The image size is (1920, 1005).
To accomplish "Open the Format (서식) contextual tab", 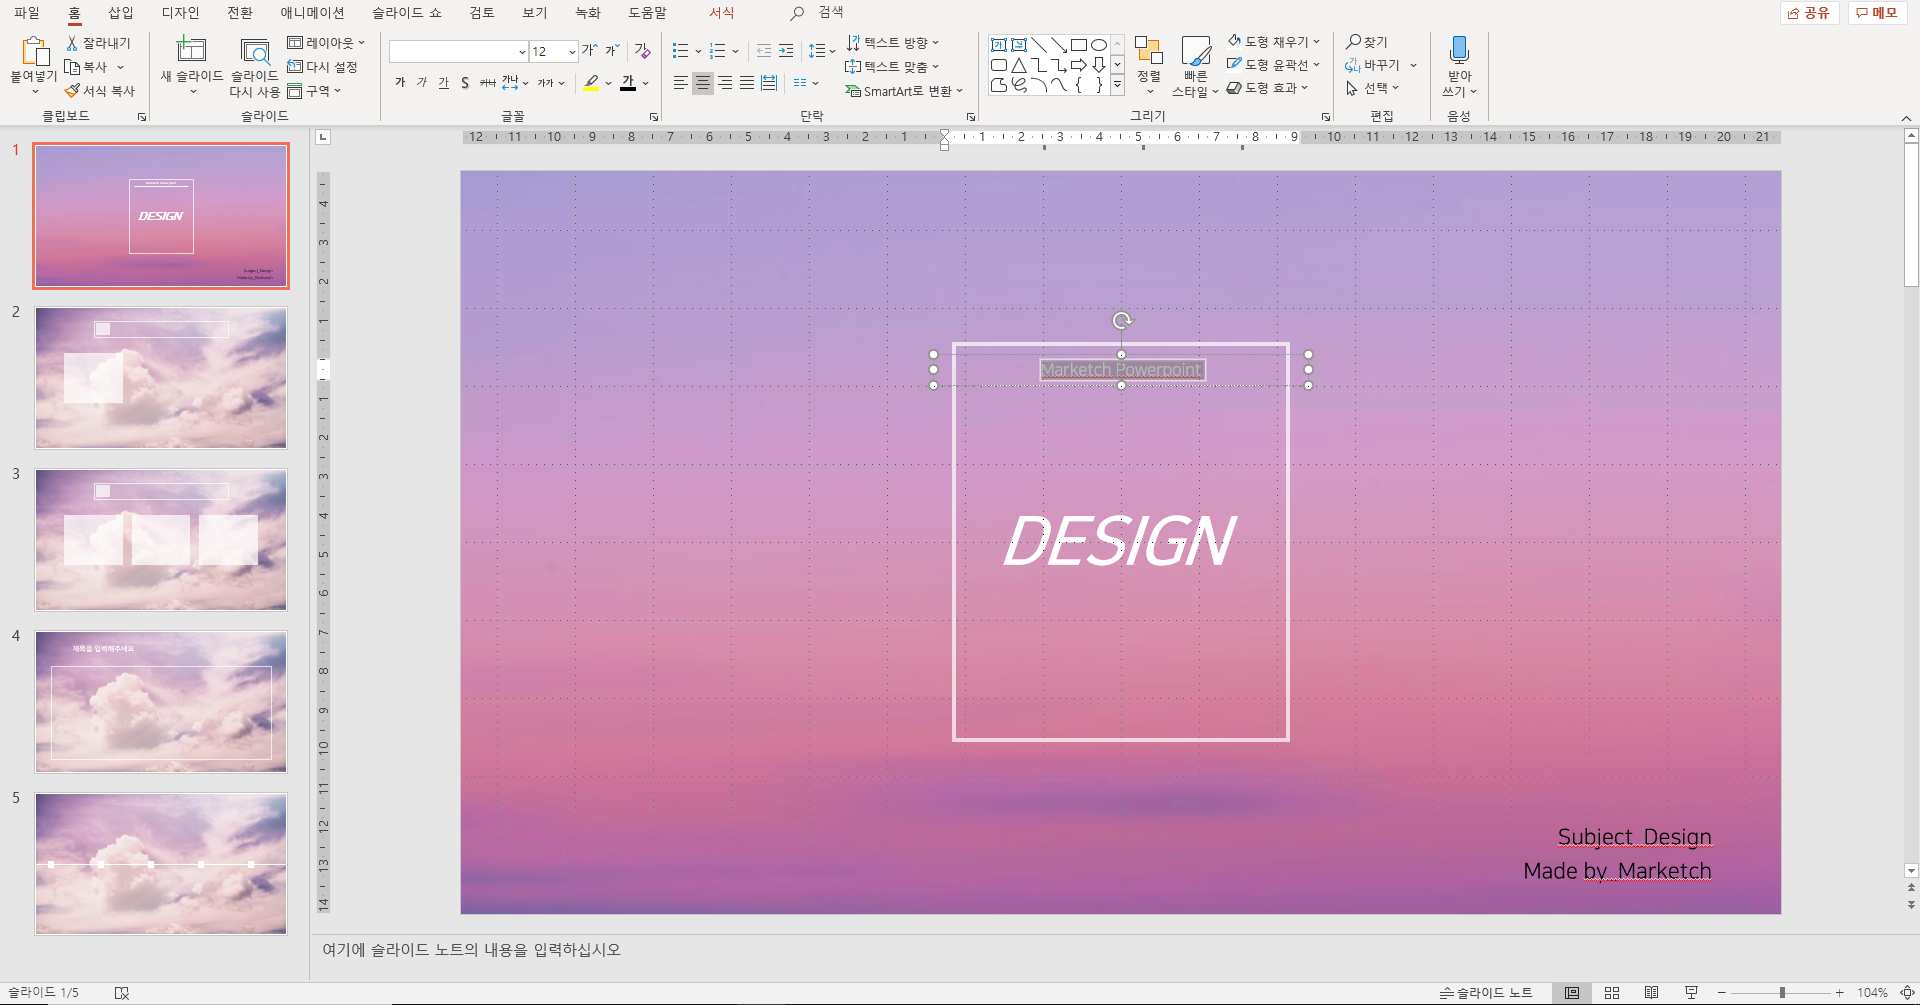I will (x=721, y=13).
